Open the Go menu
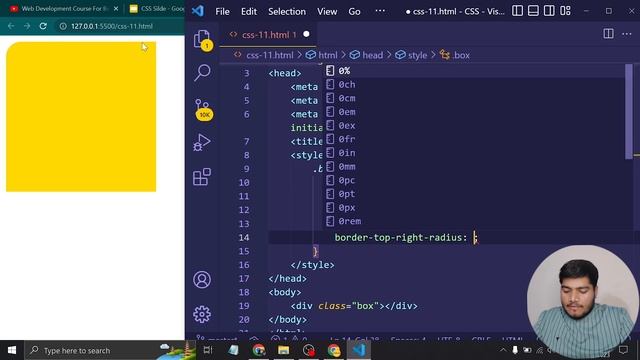Screen dimensions: 640x360 [x=354, y=11]
